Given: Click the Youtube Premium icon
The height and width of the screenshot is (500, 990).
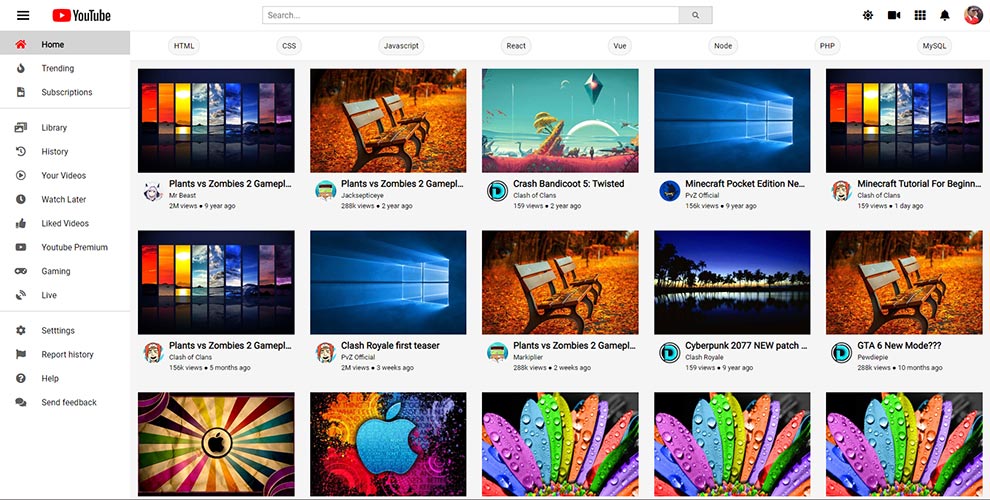Looking at the screenshot, I should click(21, 247).
